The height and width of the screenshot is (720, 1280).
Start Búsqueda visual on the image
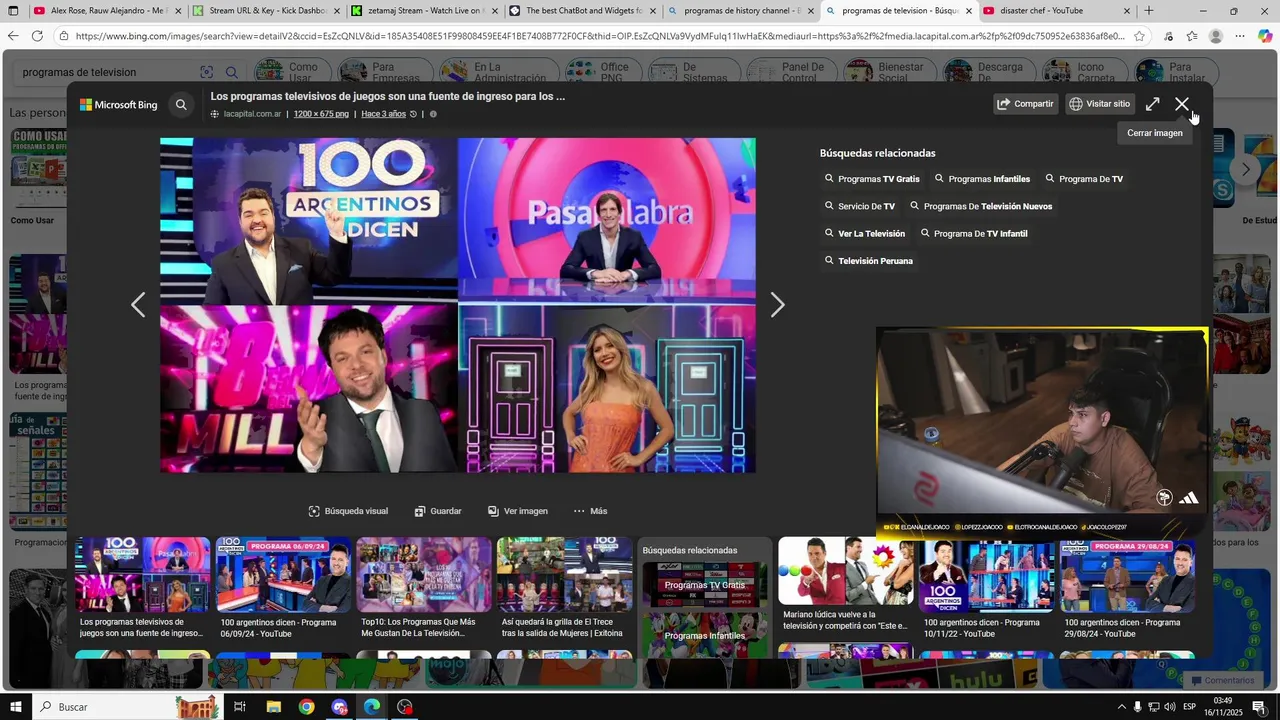(348, 511)
